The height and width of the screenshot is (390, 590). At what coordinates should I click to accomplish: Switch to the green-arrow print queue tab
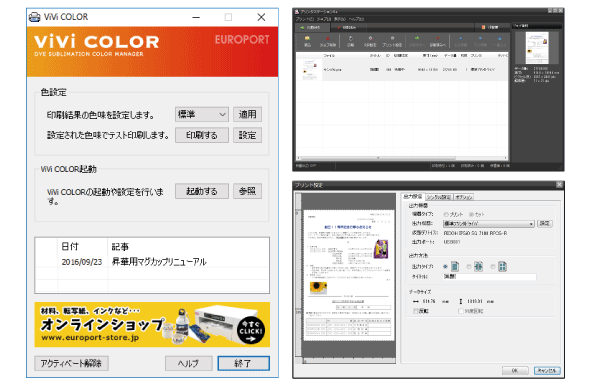312,27
